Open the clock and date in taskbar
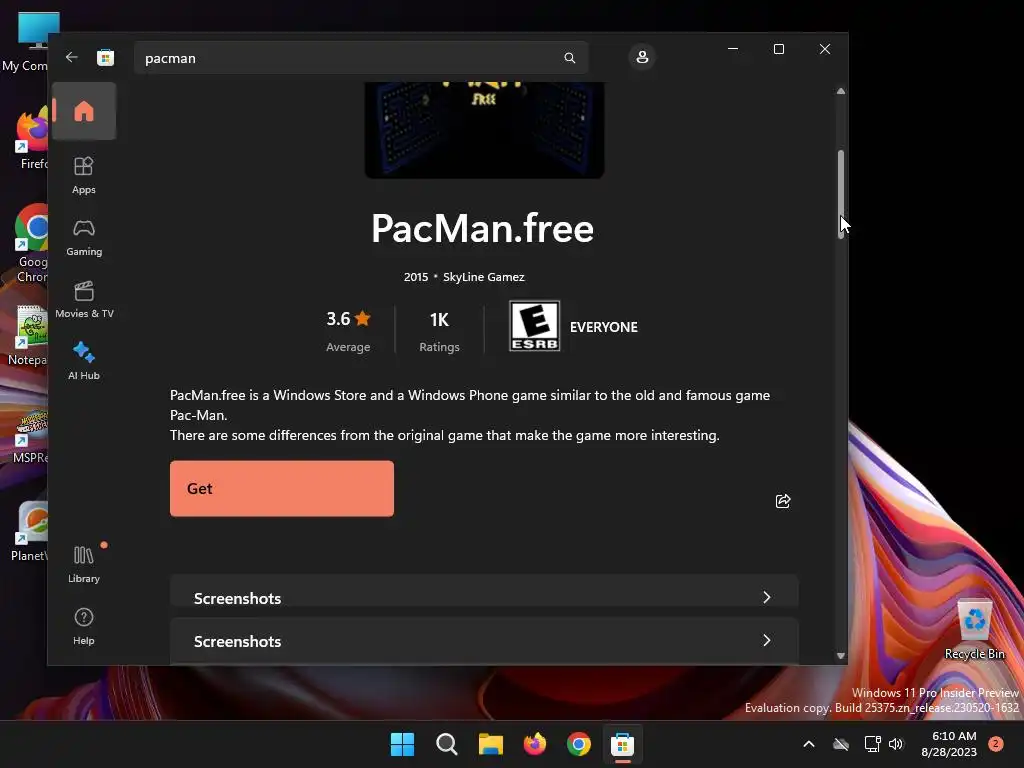1024x768 pixels. pyautogui.click(x=949, y=744)
